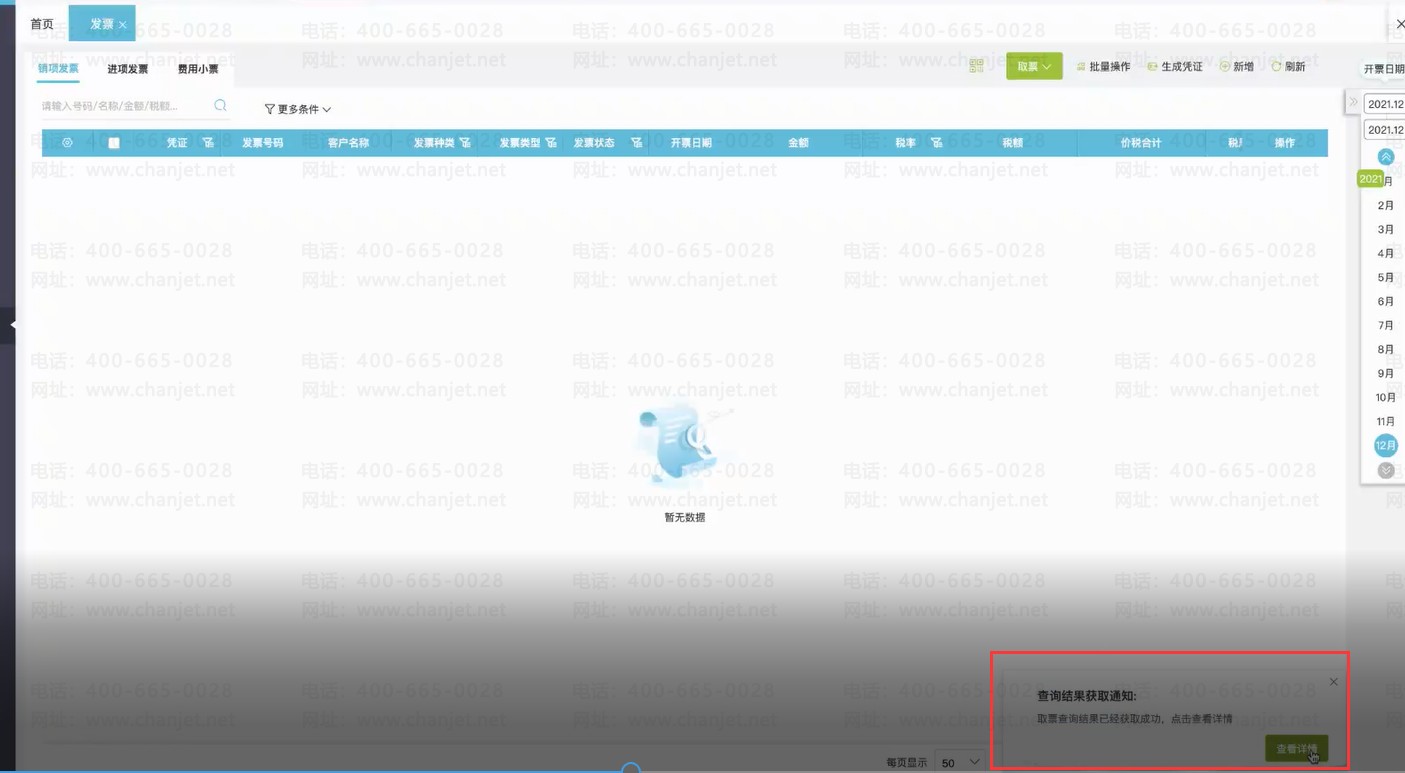This screenshot has width=1405, height=773.
Task: Click the start date field 2021.12
Action: pyautogui.click(x=1385, y=104)
